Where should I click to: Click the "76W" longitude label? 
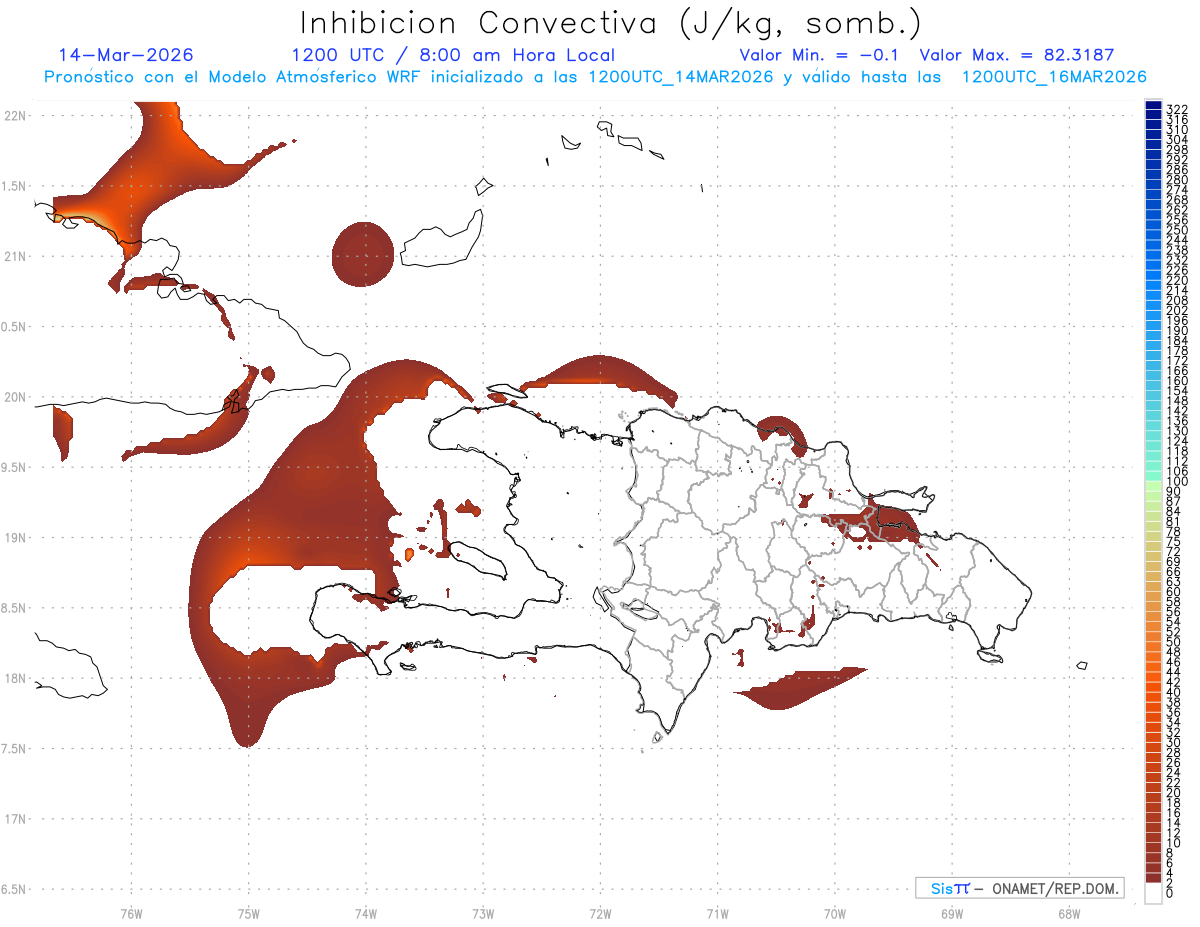131,913
